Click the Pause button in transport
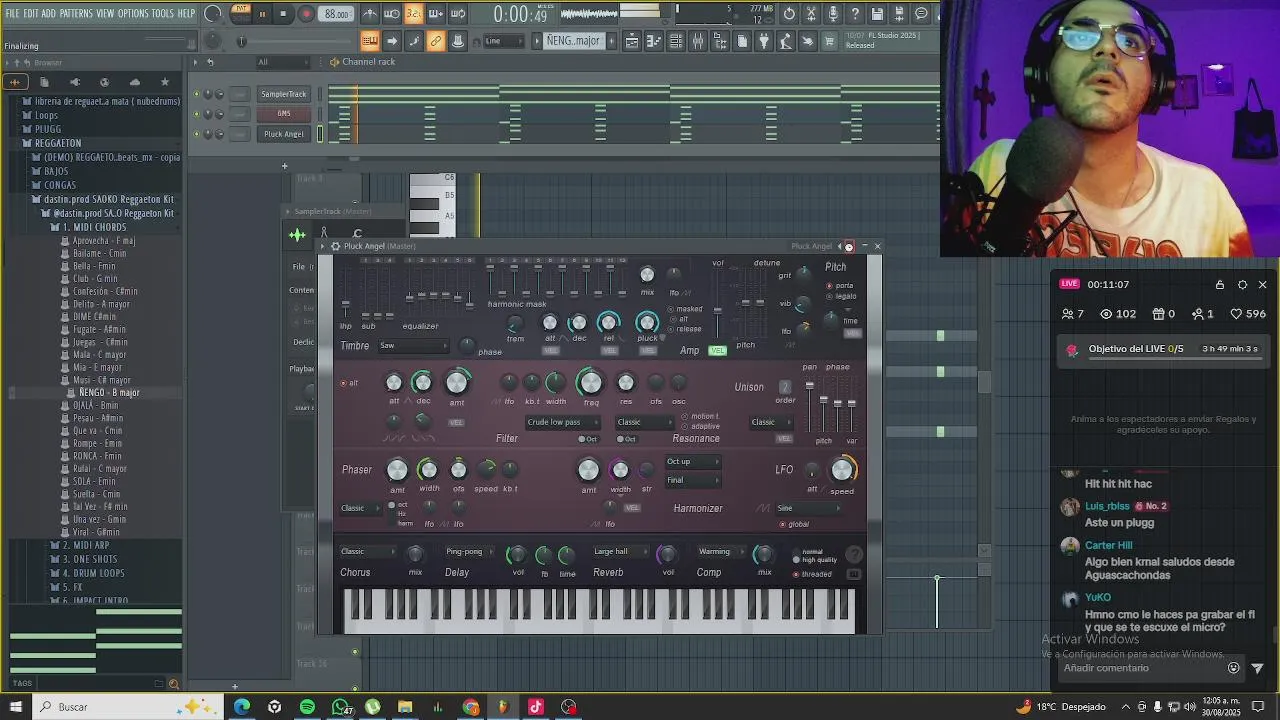1280x720 pixels. [262, 14]
